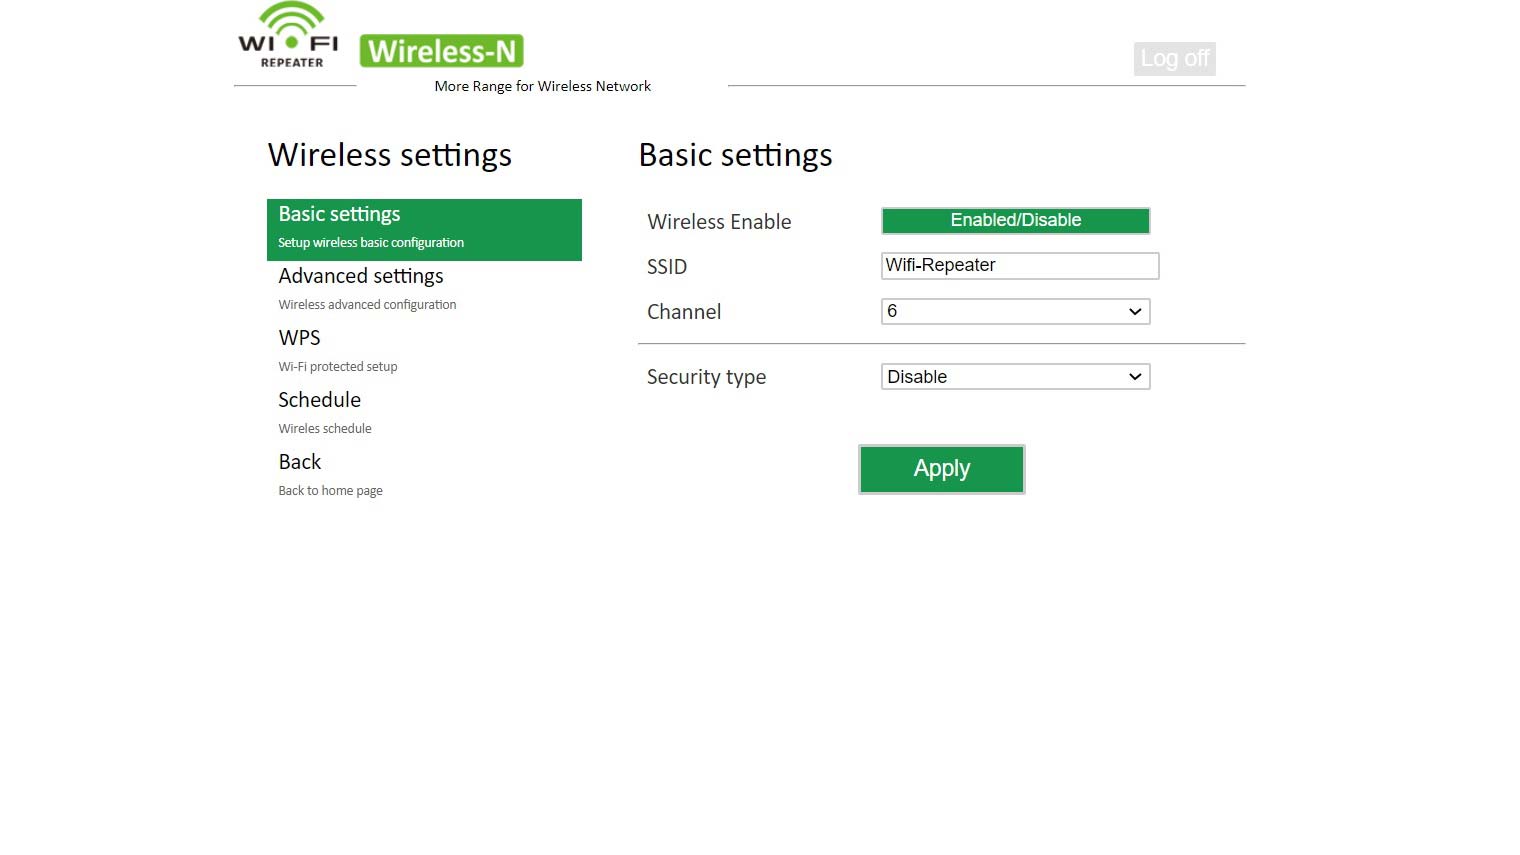Click the 'Wireless settings' heading
Screen dimensions: 1520x855
[x=390, y=155]
